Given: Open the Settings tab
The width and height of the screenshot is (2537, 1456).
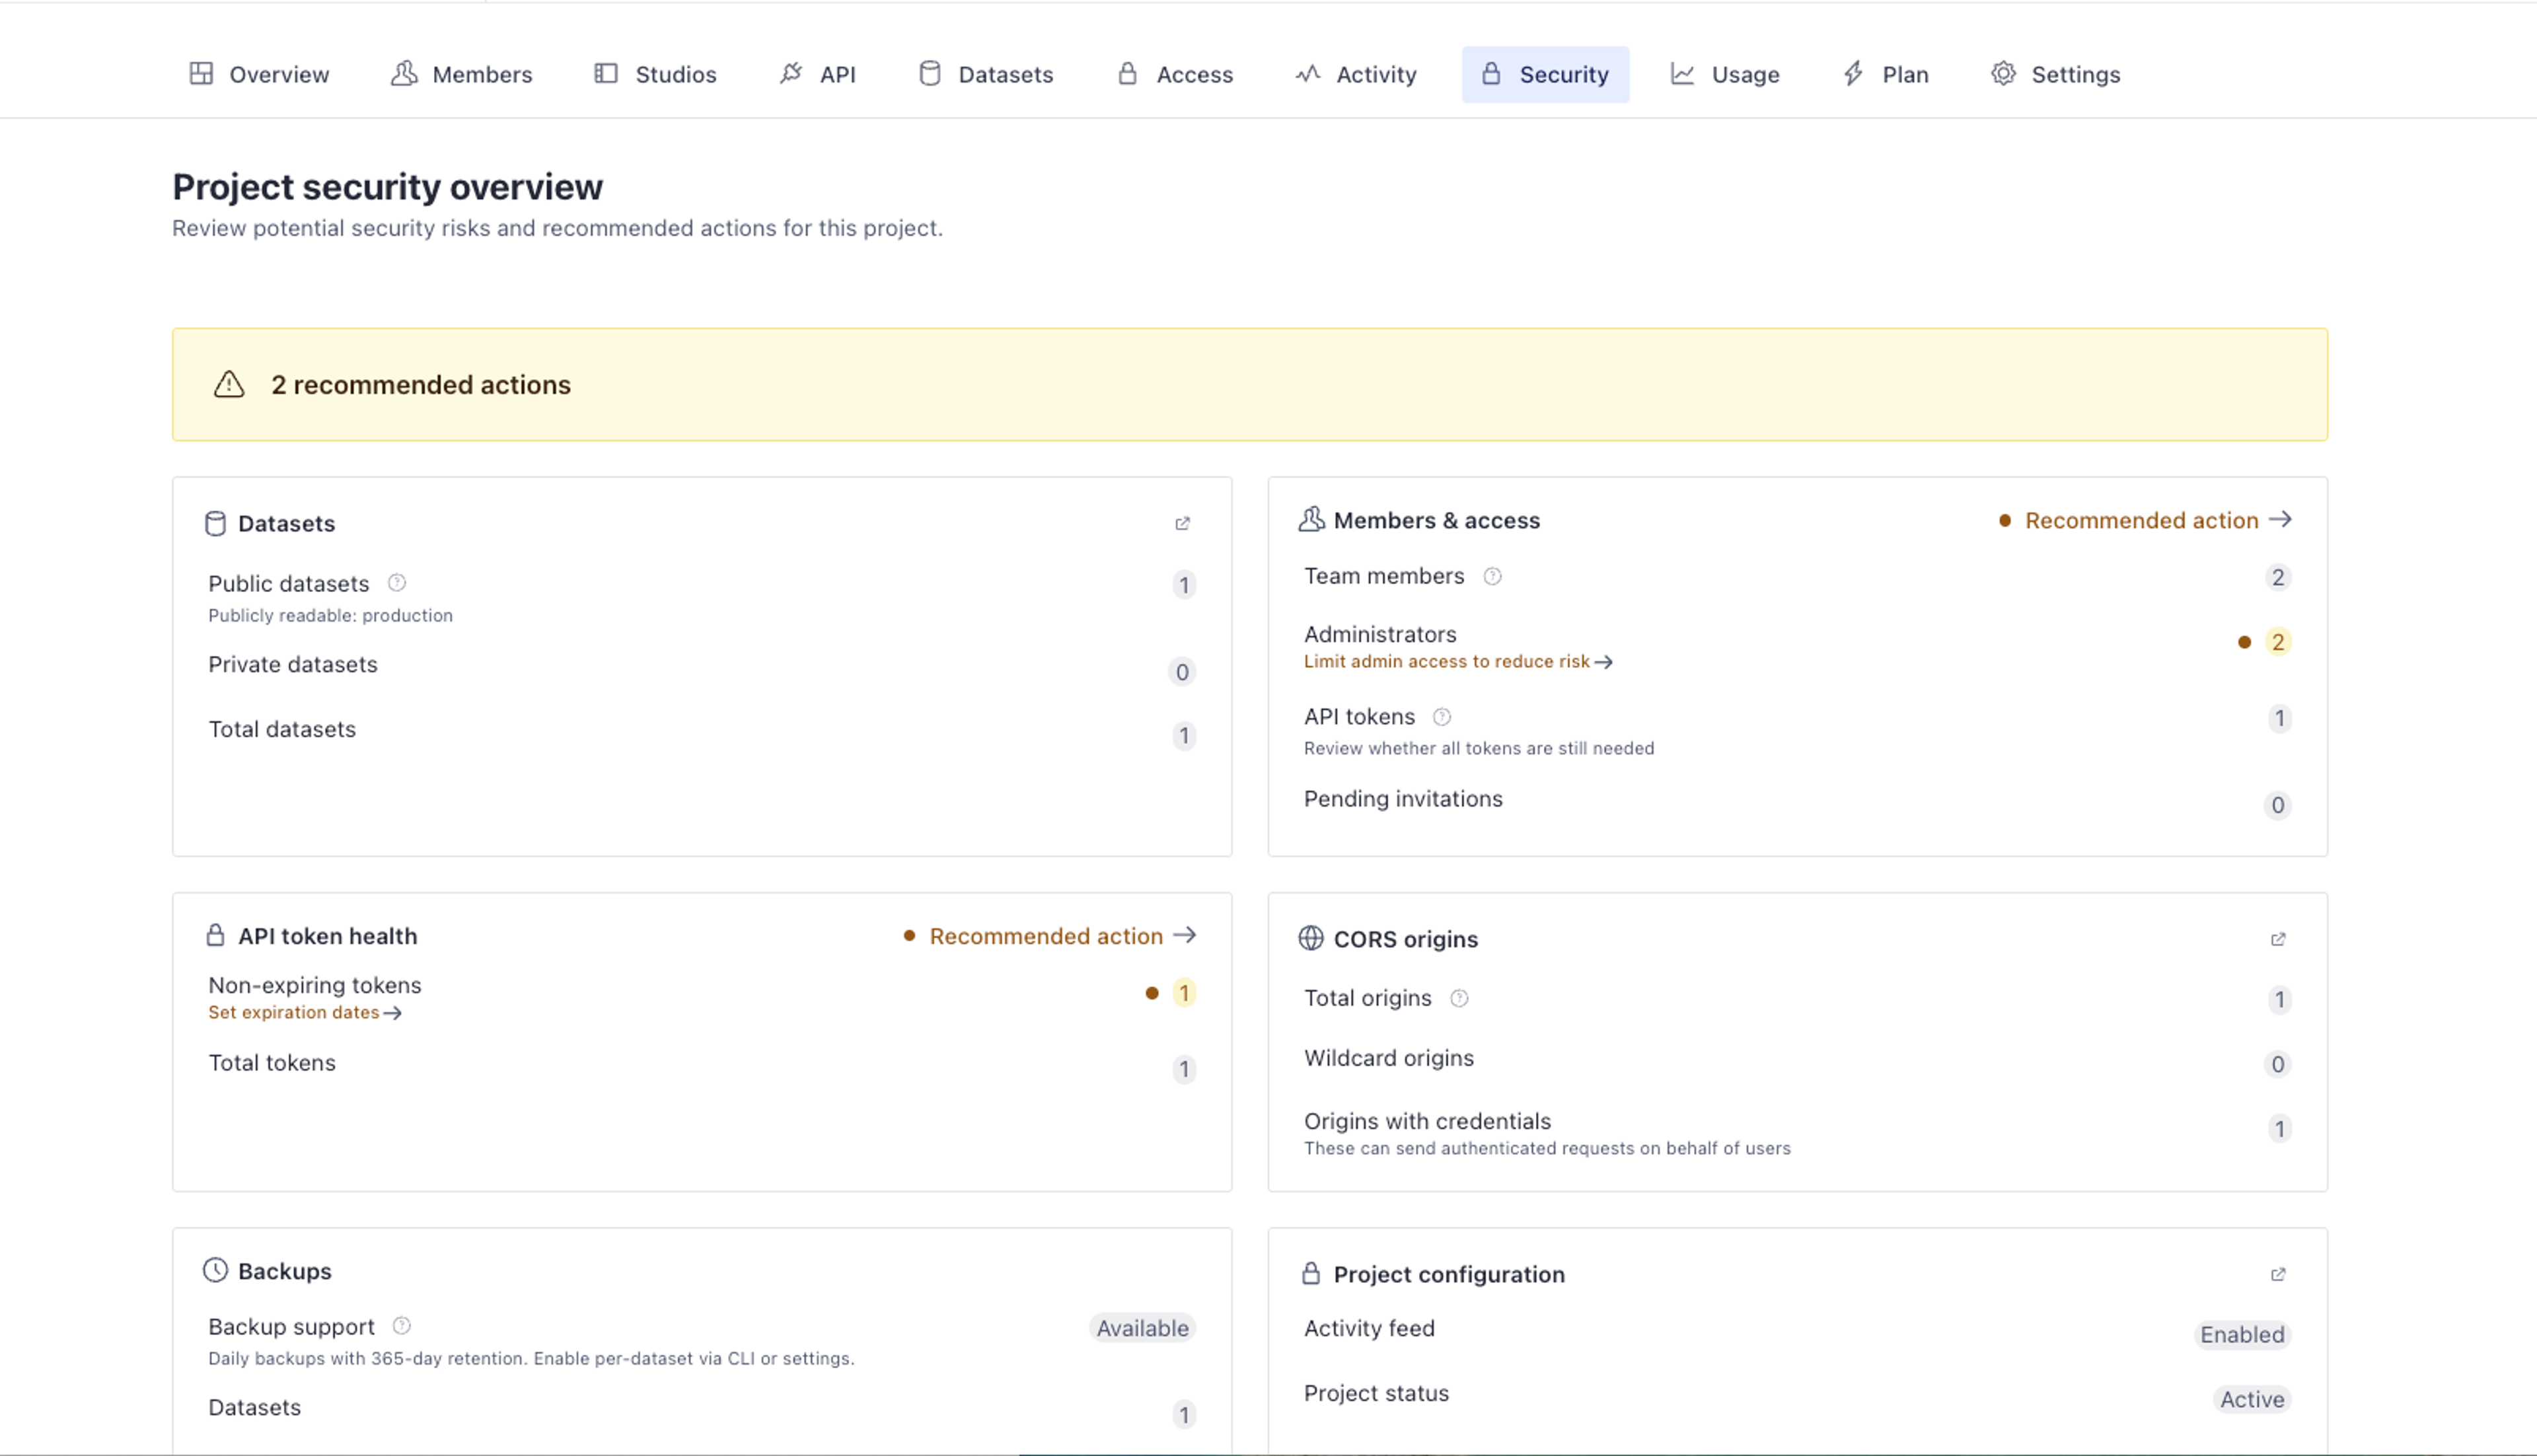Looking at the screenshot, I should point(2055,74).
